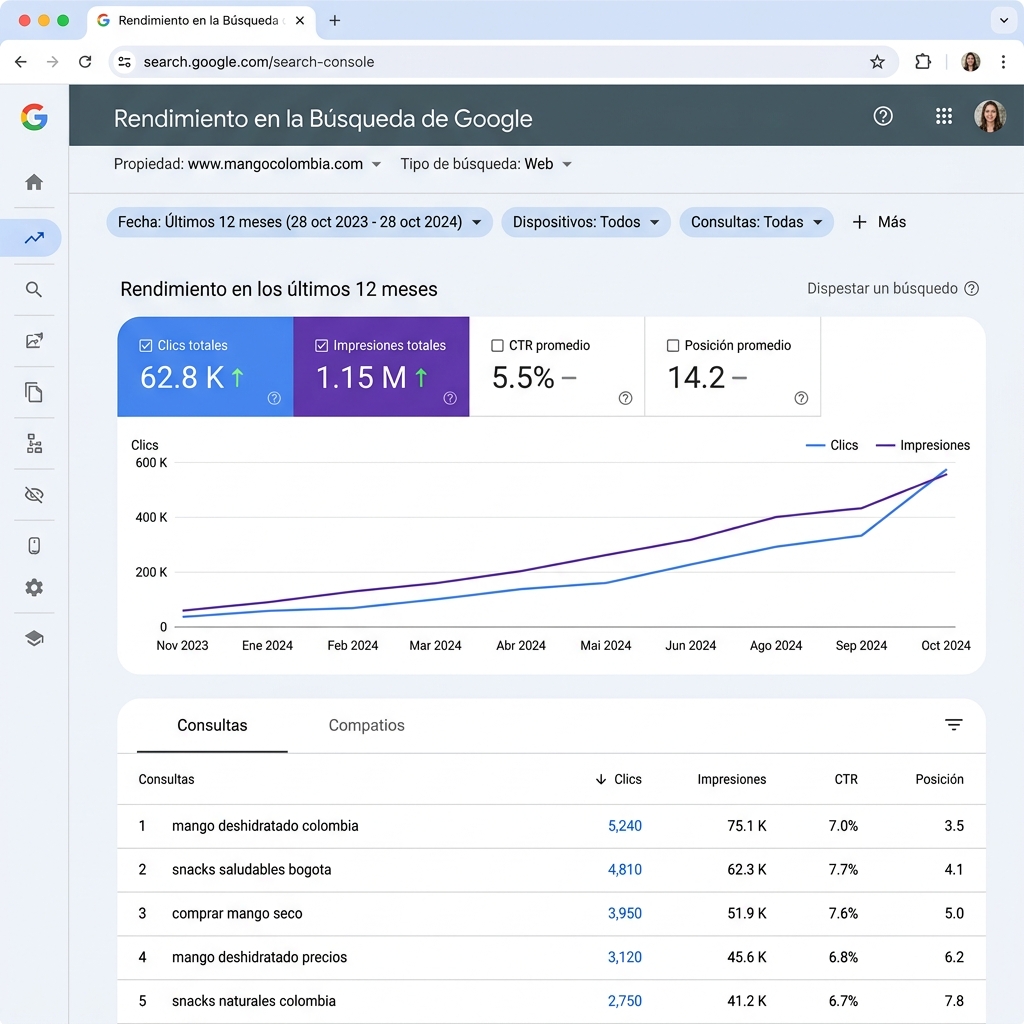The image size is (1024, 1024).
Task: Open Google apps grid icon
Action: [x=944, y=116]
